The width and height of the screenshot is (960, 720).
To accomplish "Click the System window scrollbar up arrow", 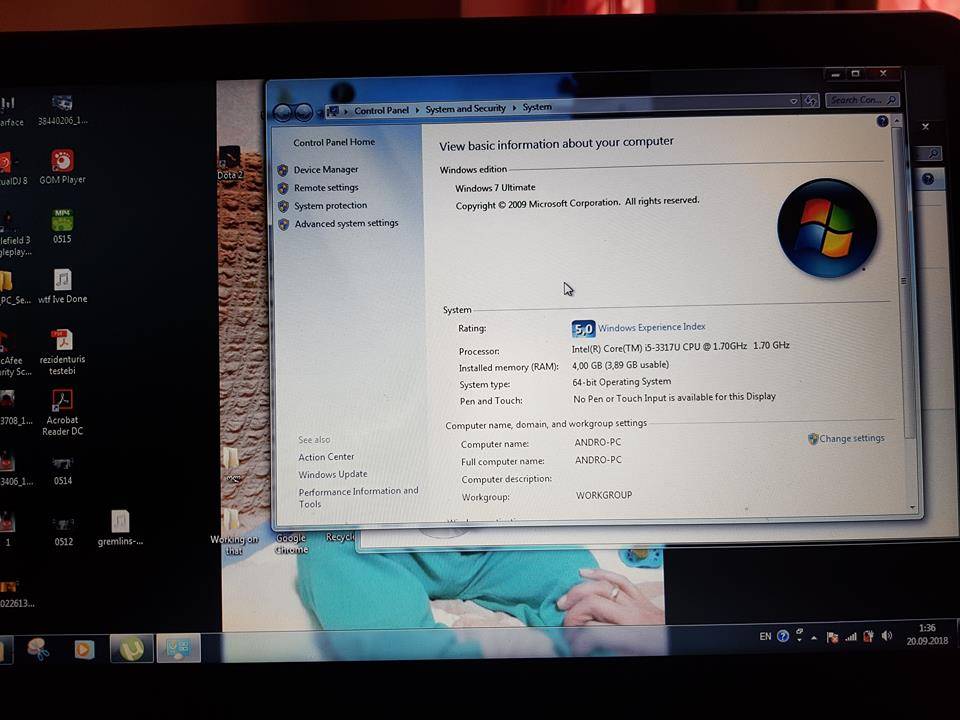I will pyautogui.click(x=897, y=122).
